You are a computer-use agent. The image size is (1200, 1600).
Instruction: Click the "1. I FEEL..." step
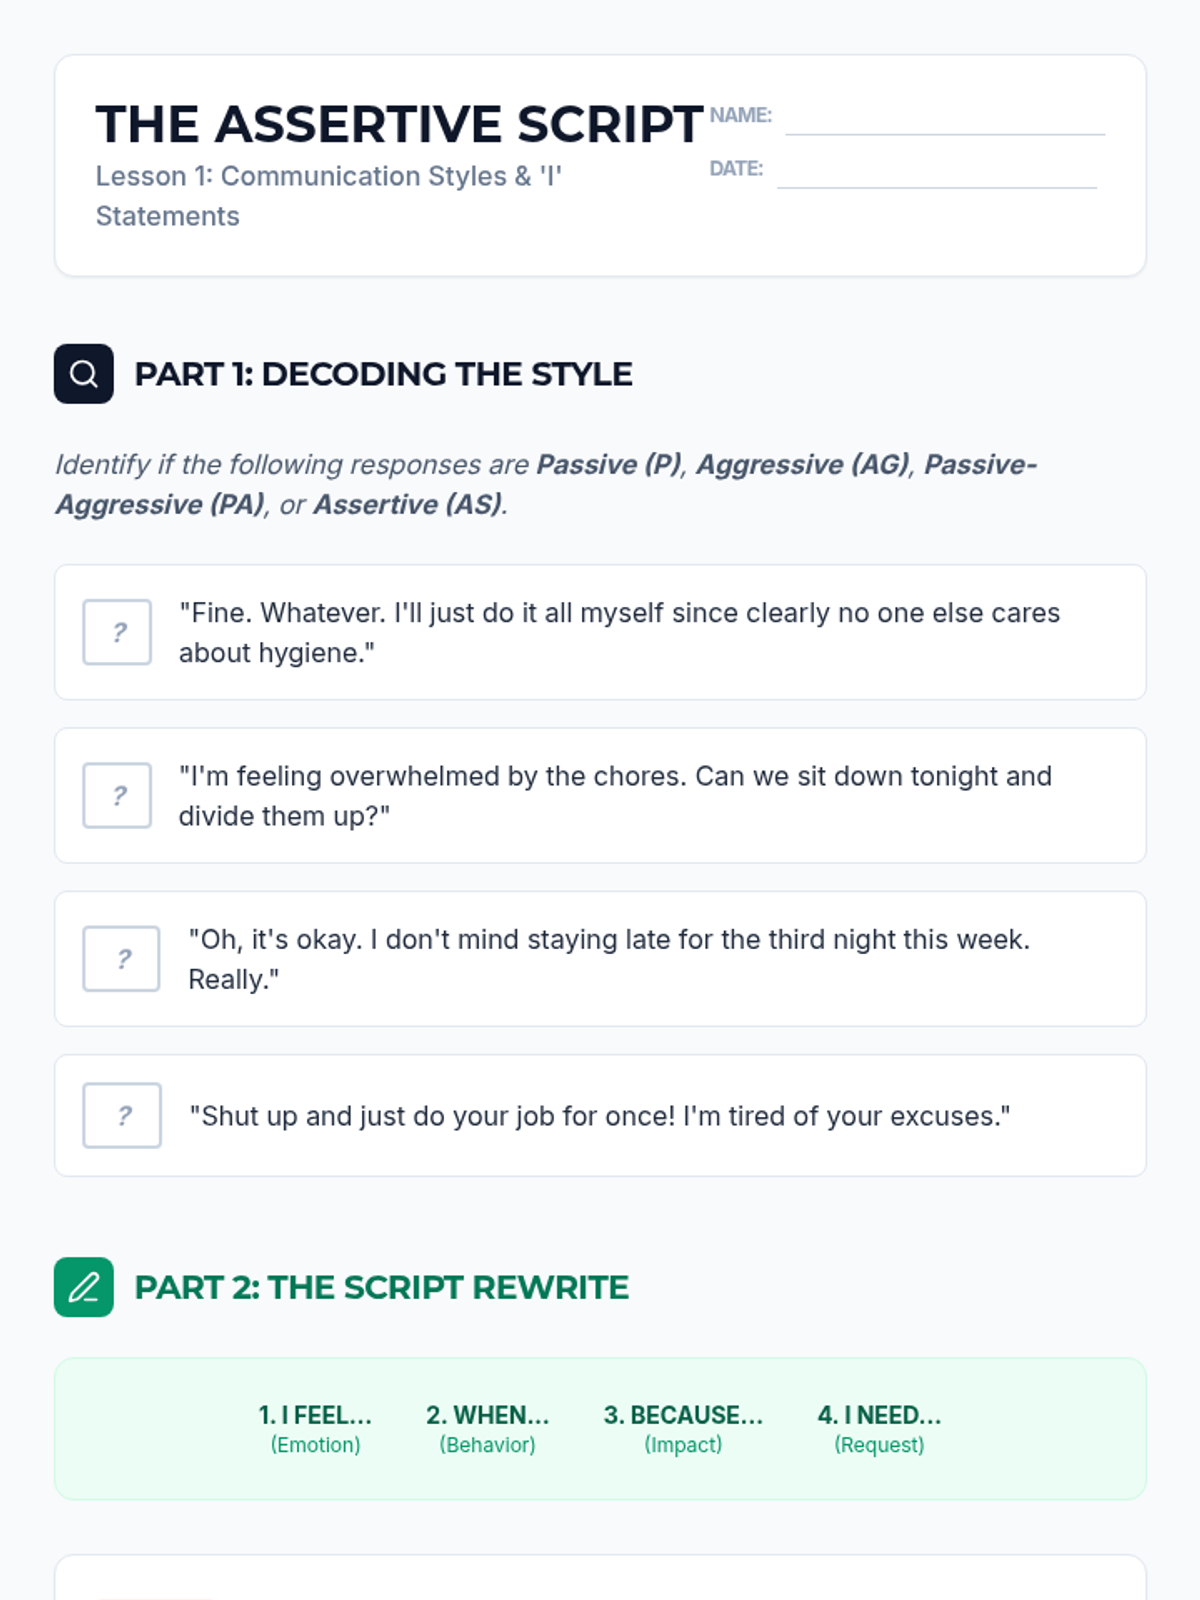coord(315,1428)
